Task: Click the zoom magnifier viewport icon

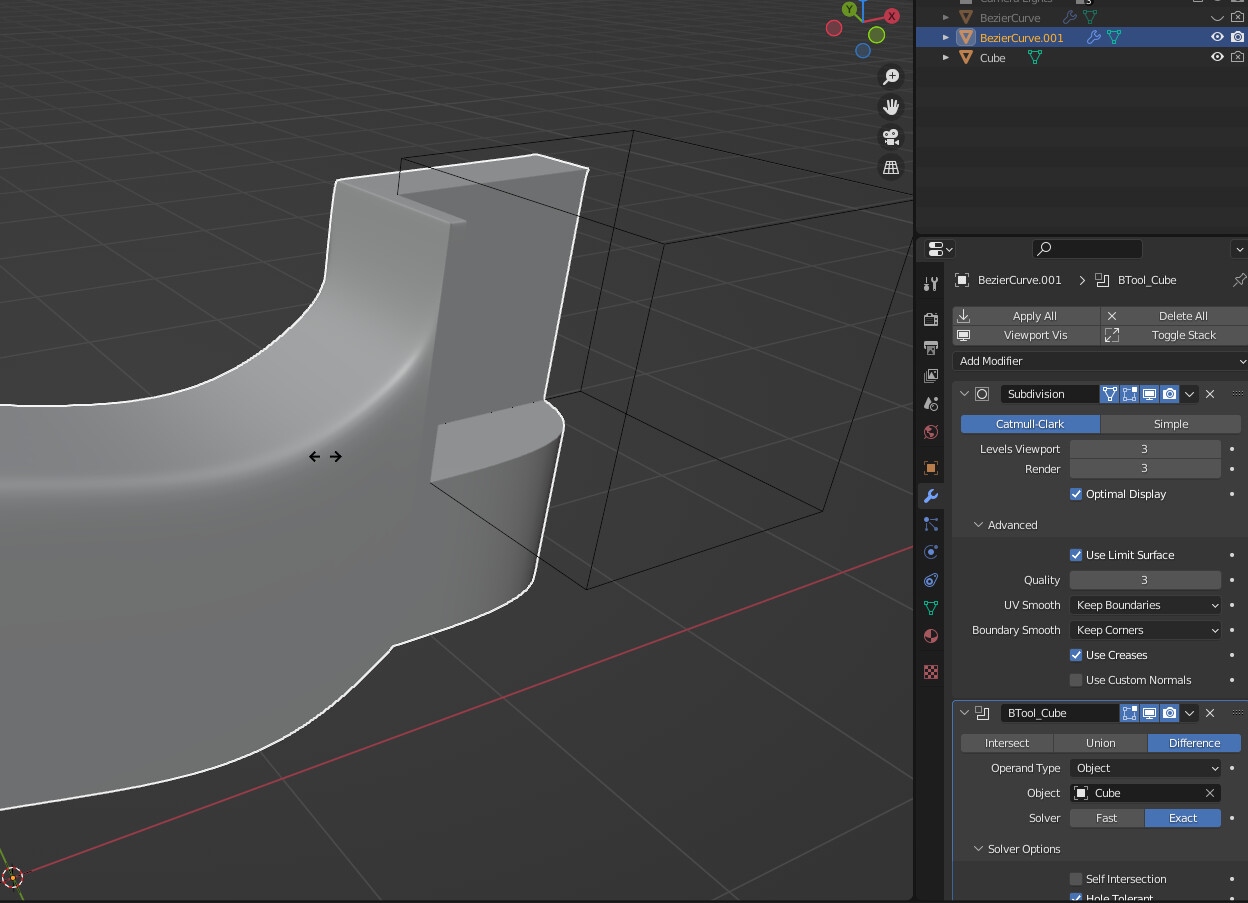Action: 890,77
